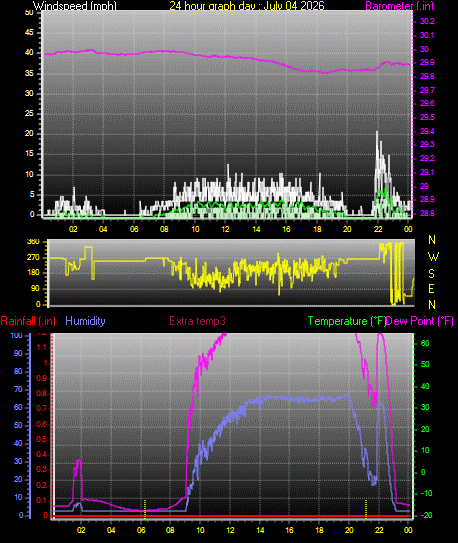Click the '22' hour label under the bottom graph

379,530
